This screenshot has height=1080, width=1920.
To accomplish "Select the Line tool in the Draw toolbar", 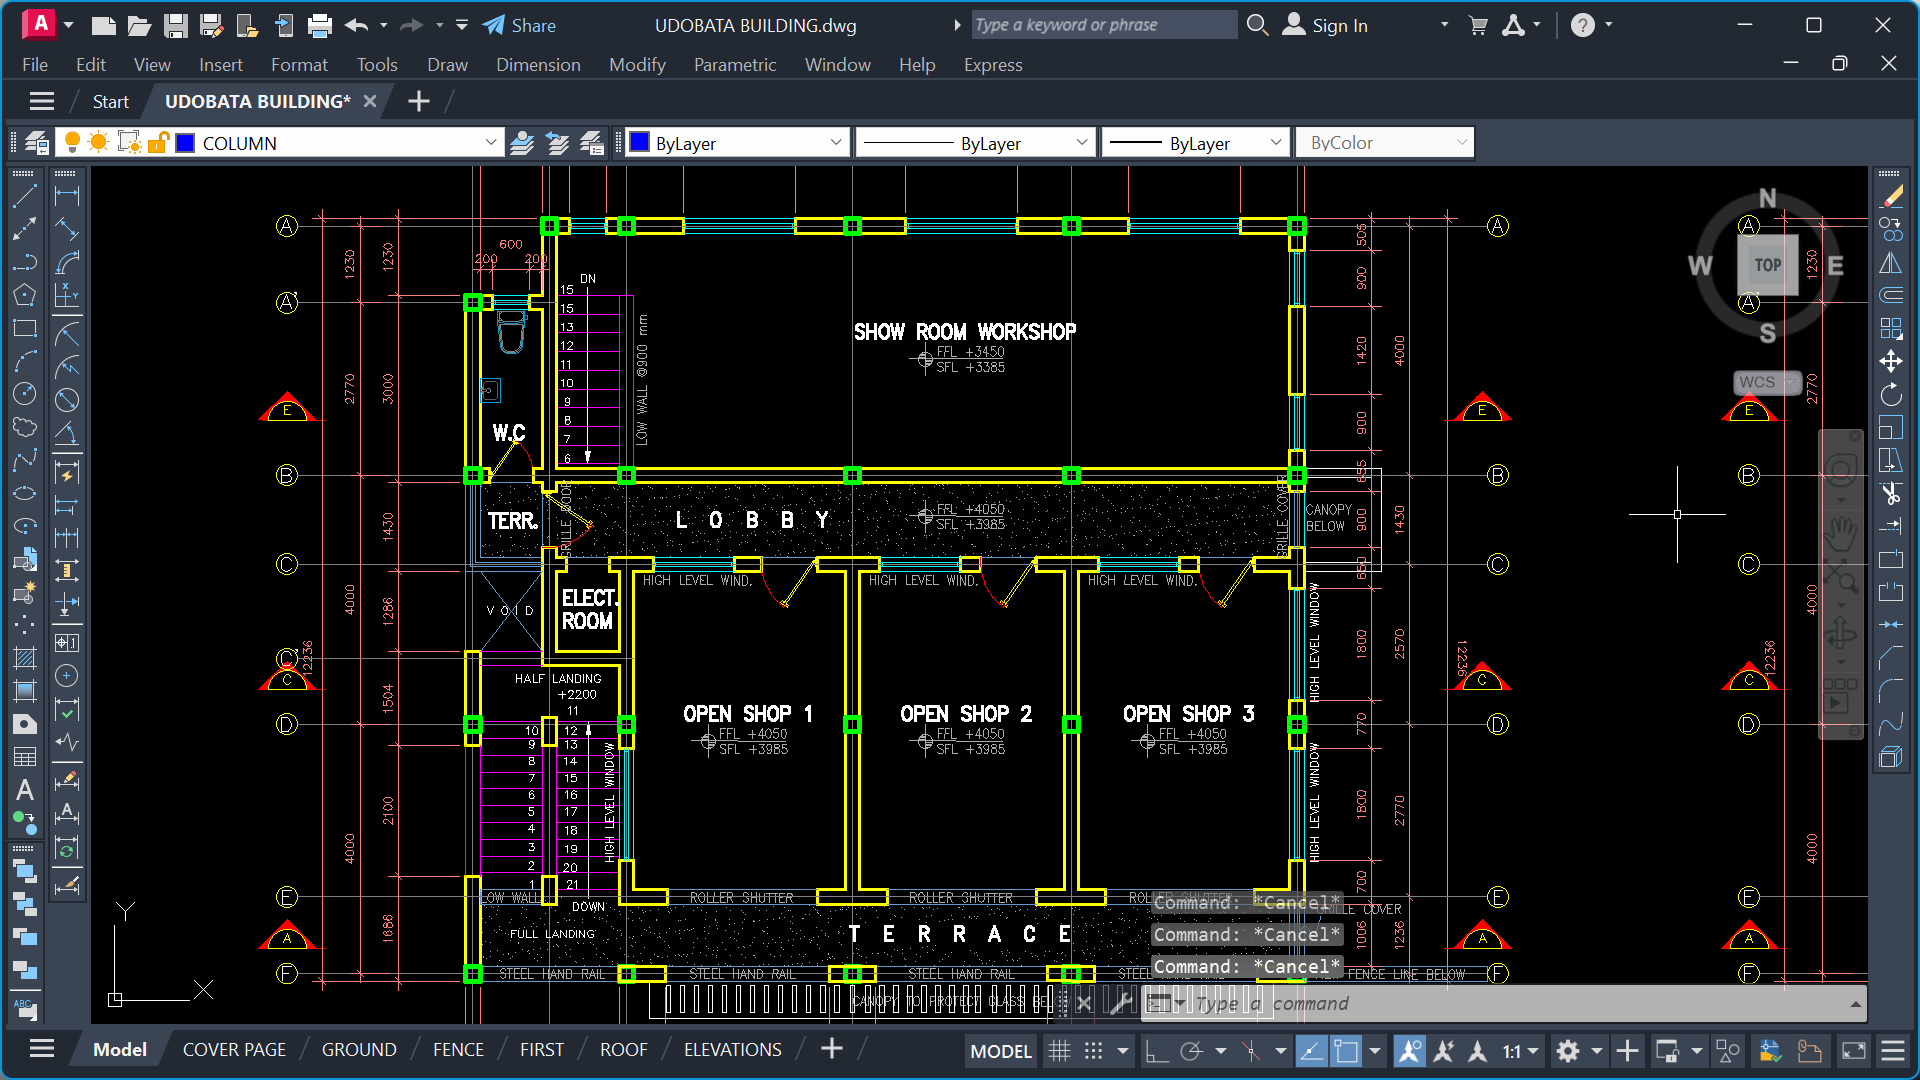I will click(26, 198).
